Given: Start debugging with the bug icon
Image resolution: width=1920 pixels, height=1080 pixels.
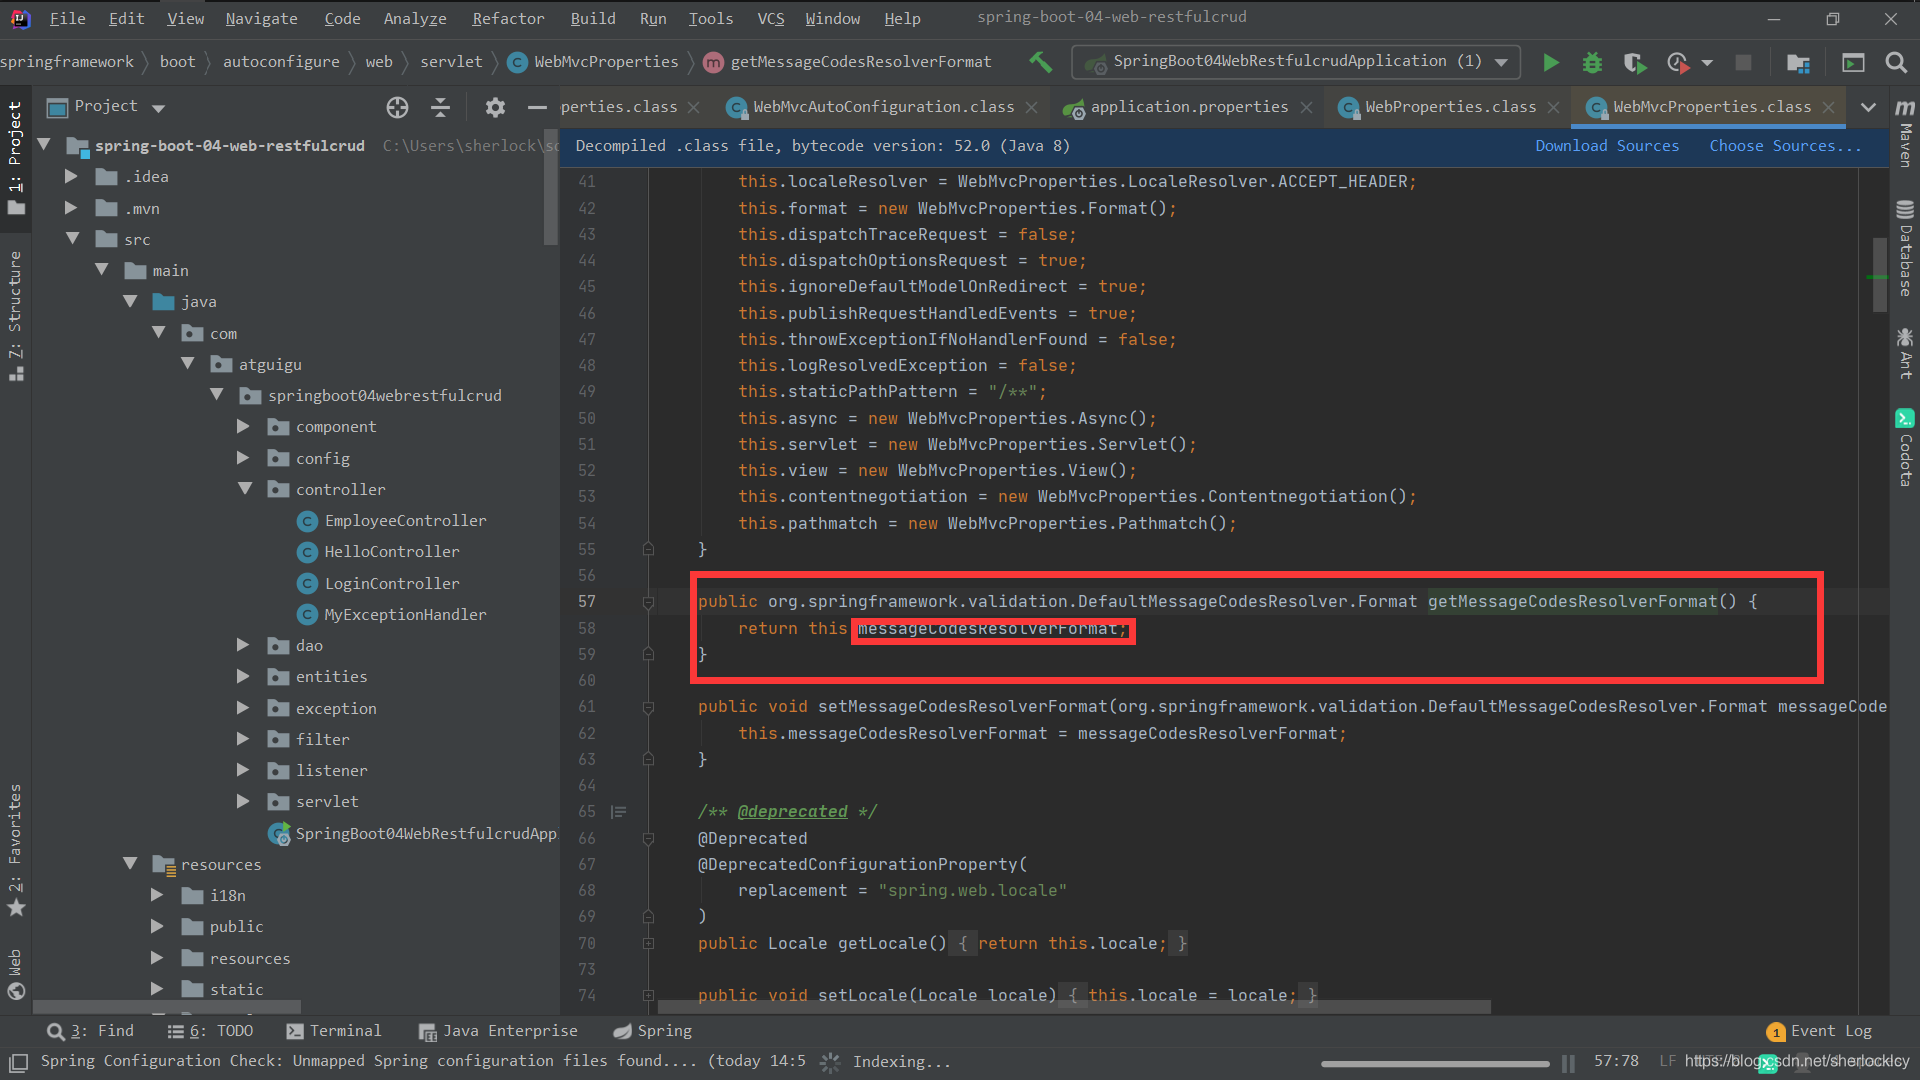Looking at the screenshot, I should click(1592, 62).
